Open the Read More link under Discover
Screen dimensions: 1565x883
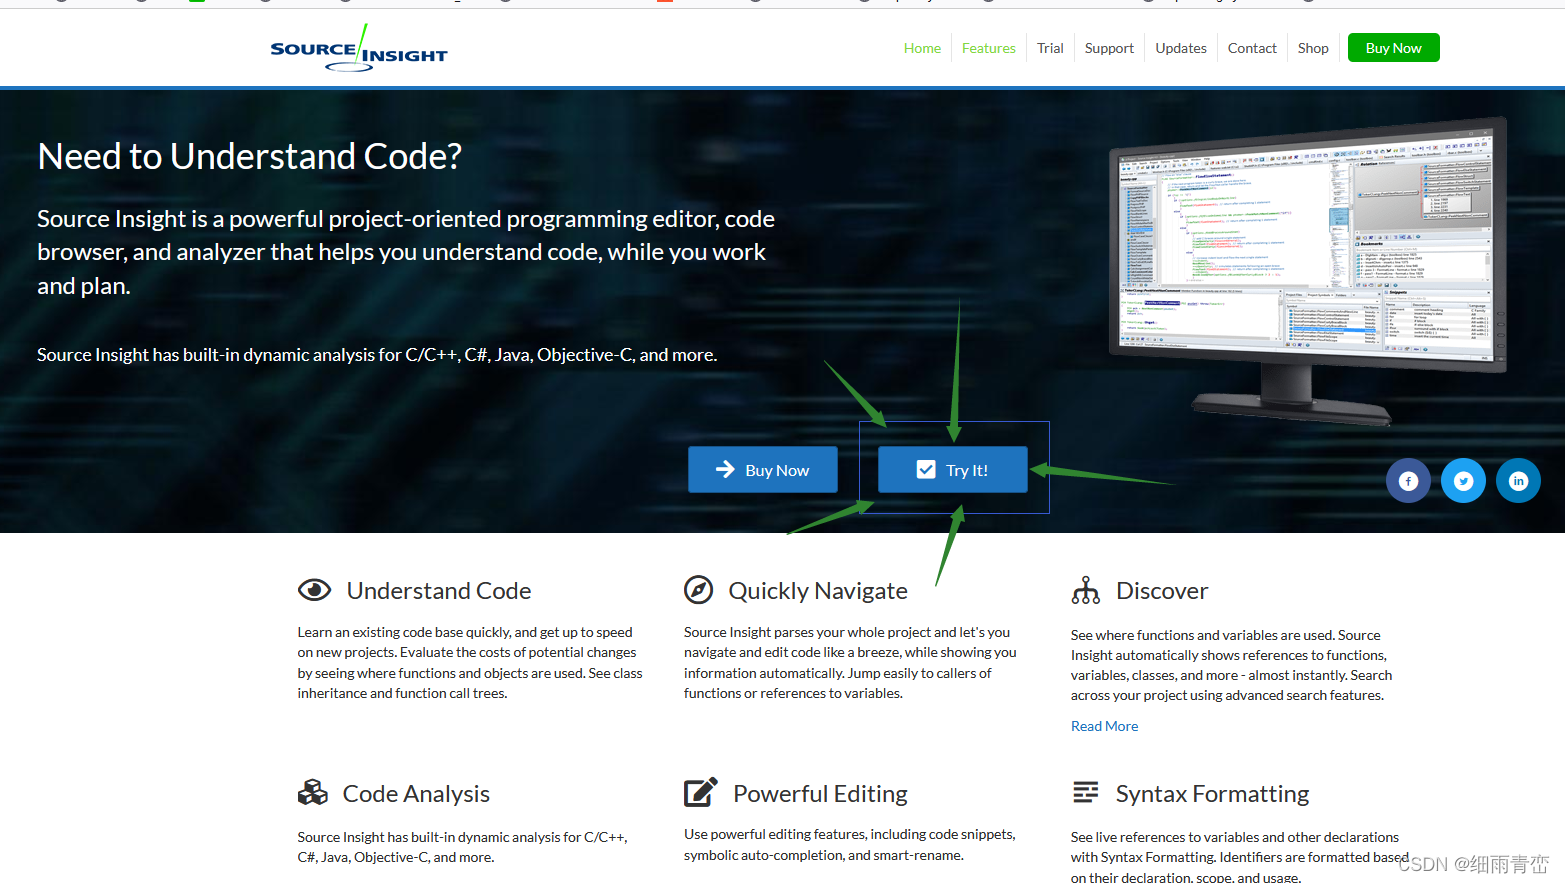coord(1104,726)
